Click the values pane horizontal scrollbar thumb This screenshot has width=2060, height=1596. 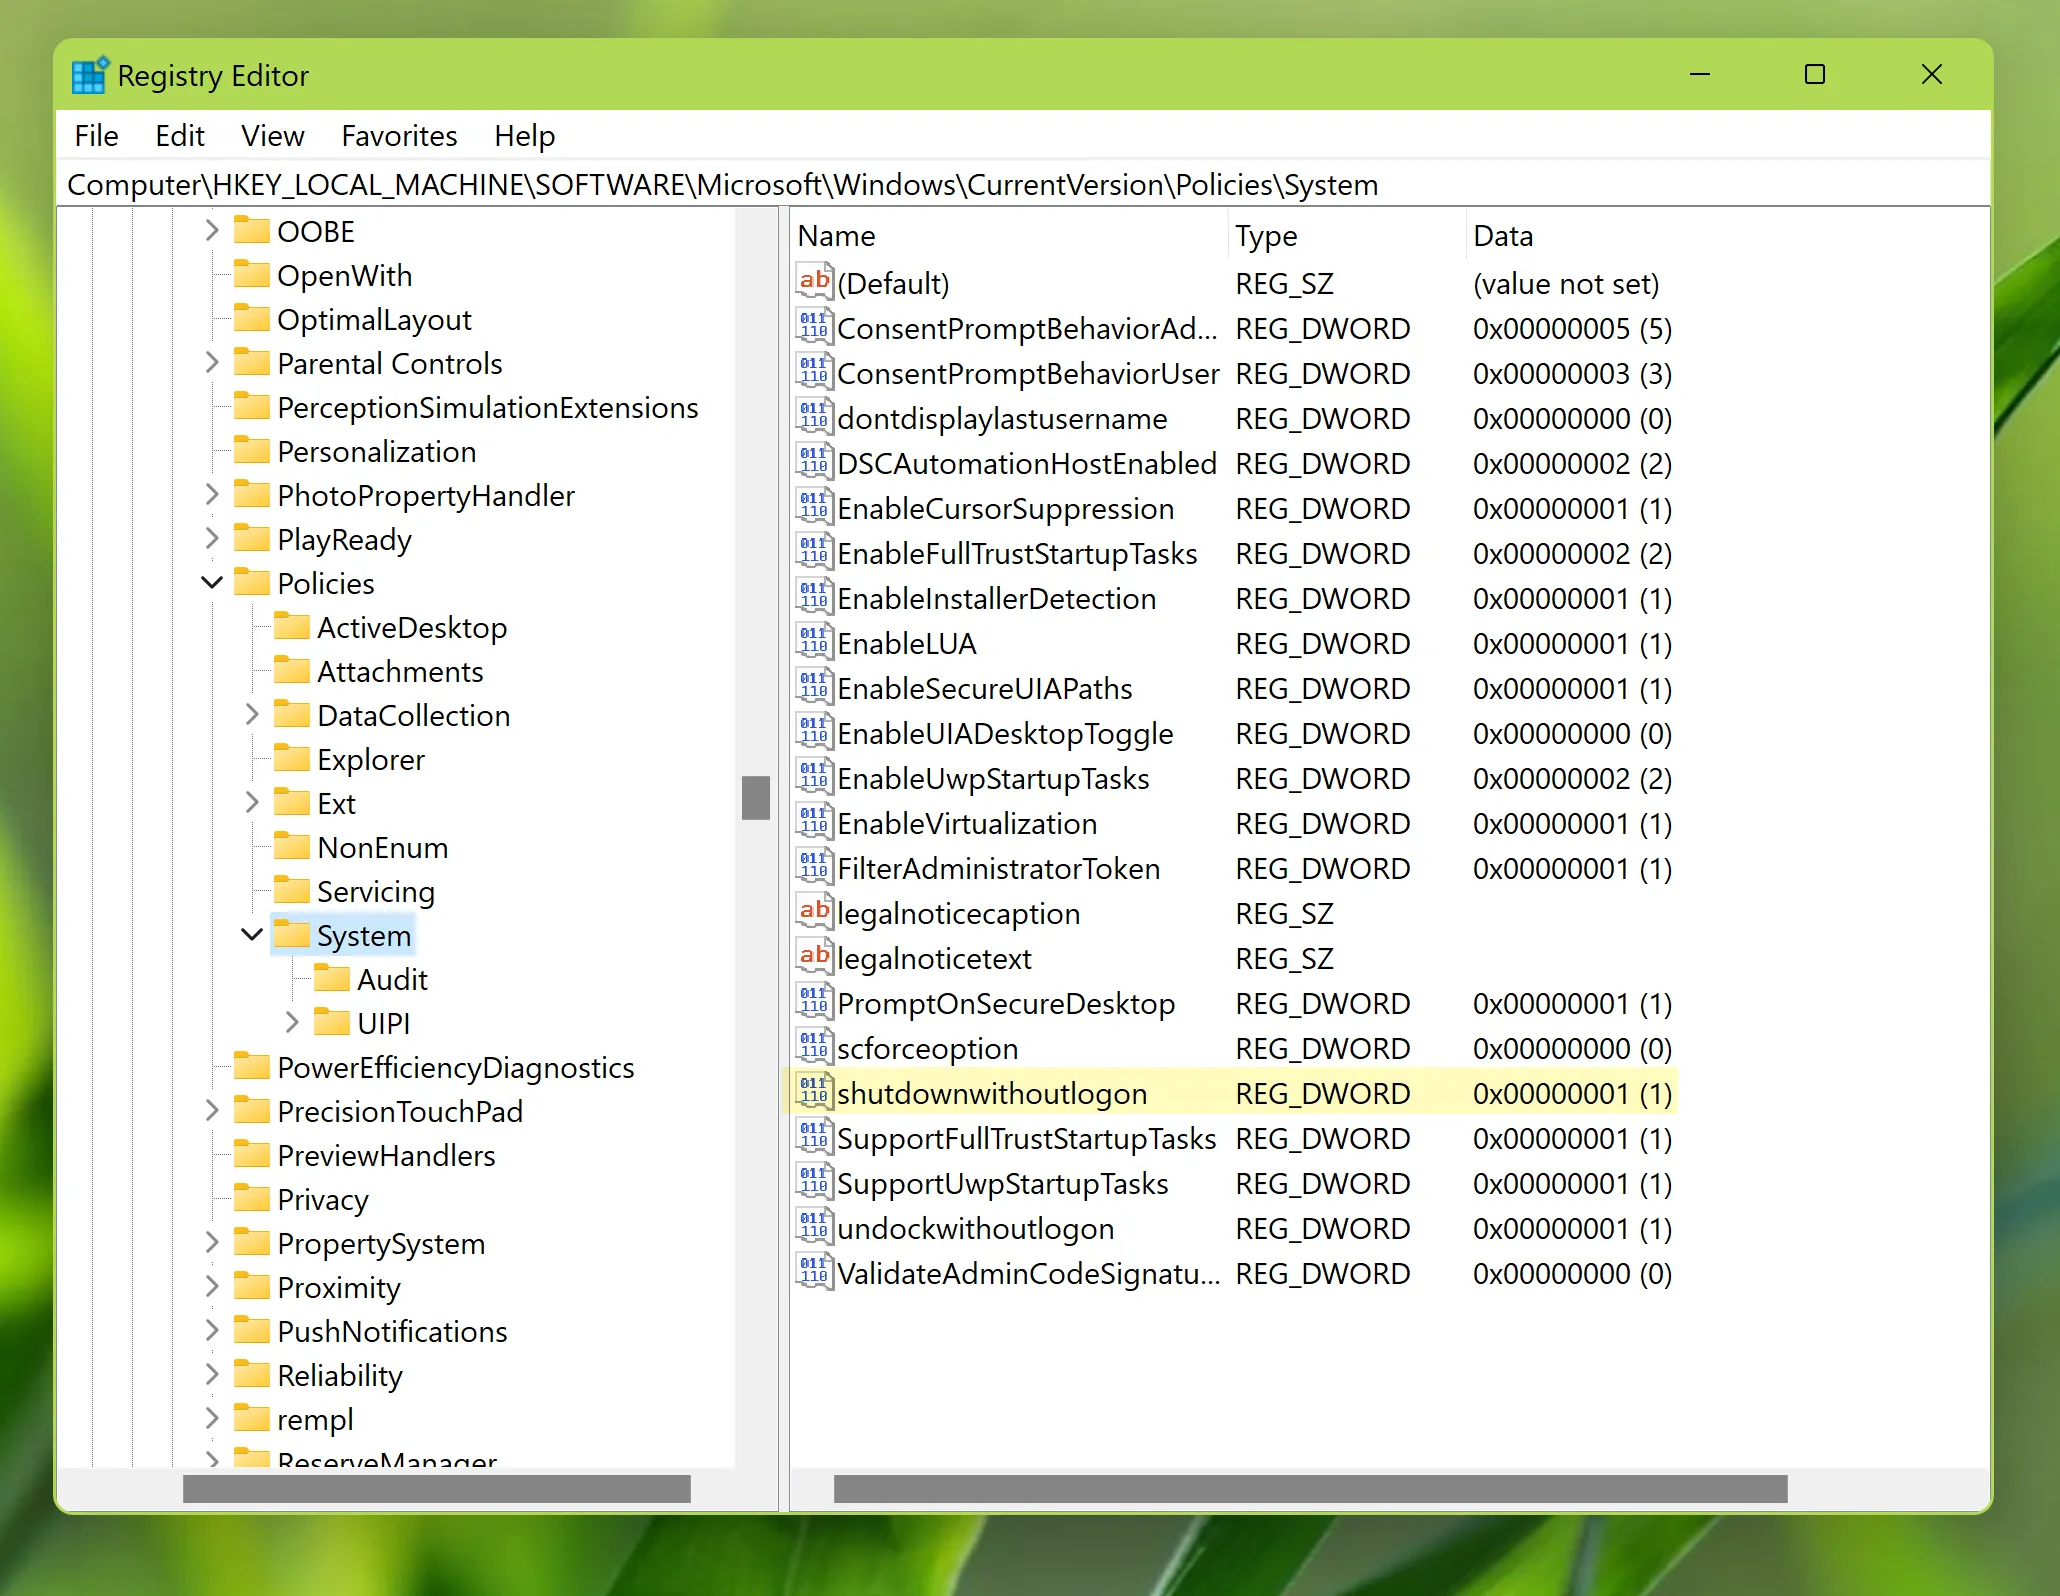(x=1310, y=1489)
